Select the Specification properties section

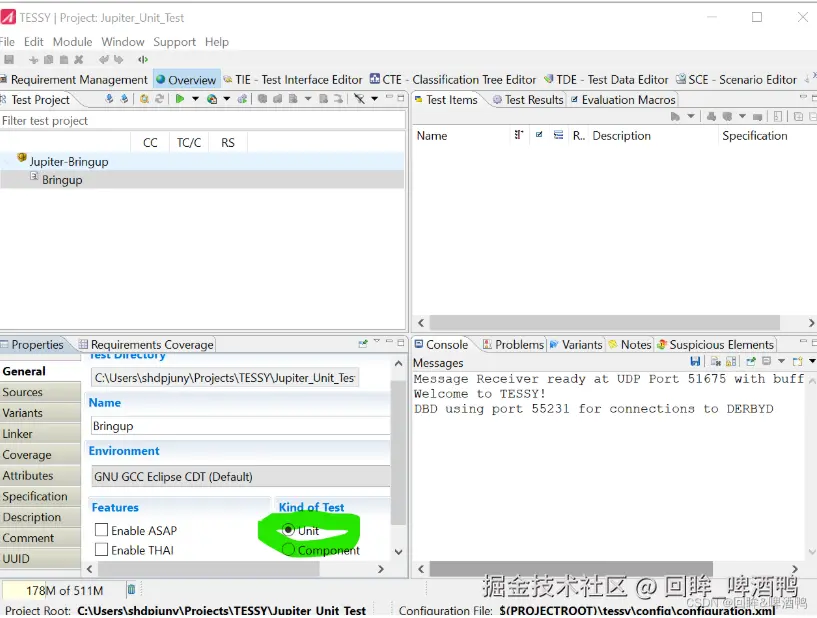(x=40, y=496)
